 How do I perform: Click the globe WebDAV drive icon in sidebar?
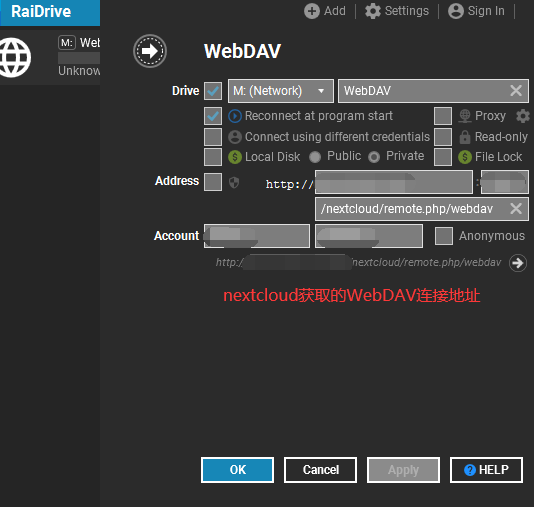tap(14, 57)
